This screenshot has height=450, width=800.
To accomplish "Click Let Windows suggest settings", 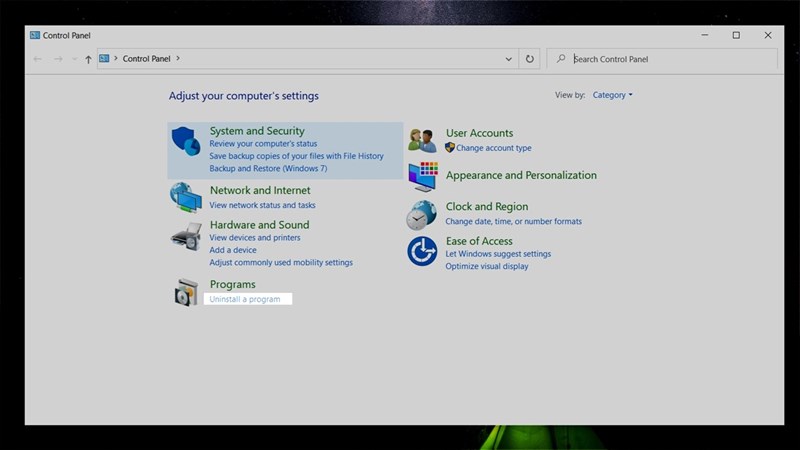I will [x=498, y=254].
